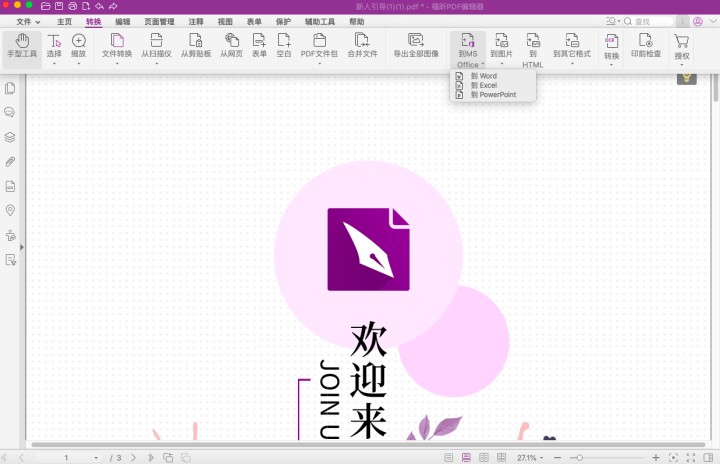This screenshot has height=464, width=720.
Task: Click the page number input field
Action: tap(67, 457)
